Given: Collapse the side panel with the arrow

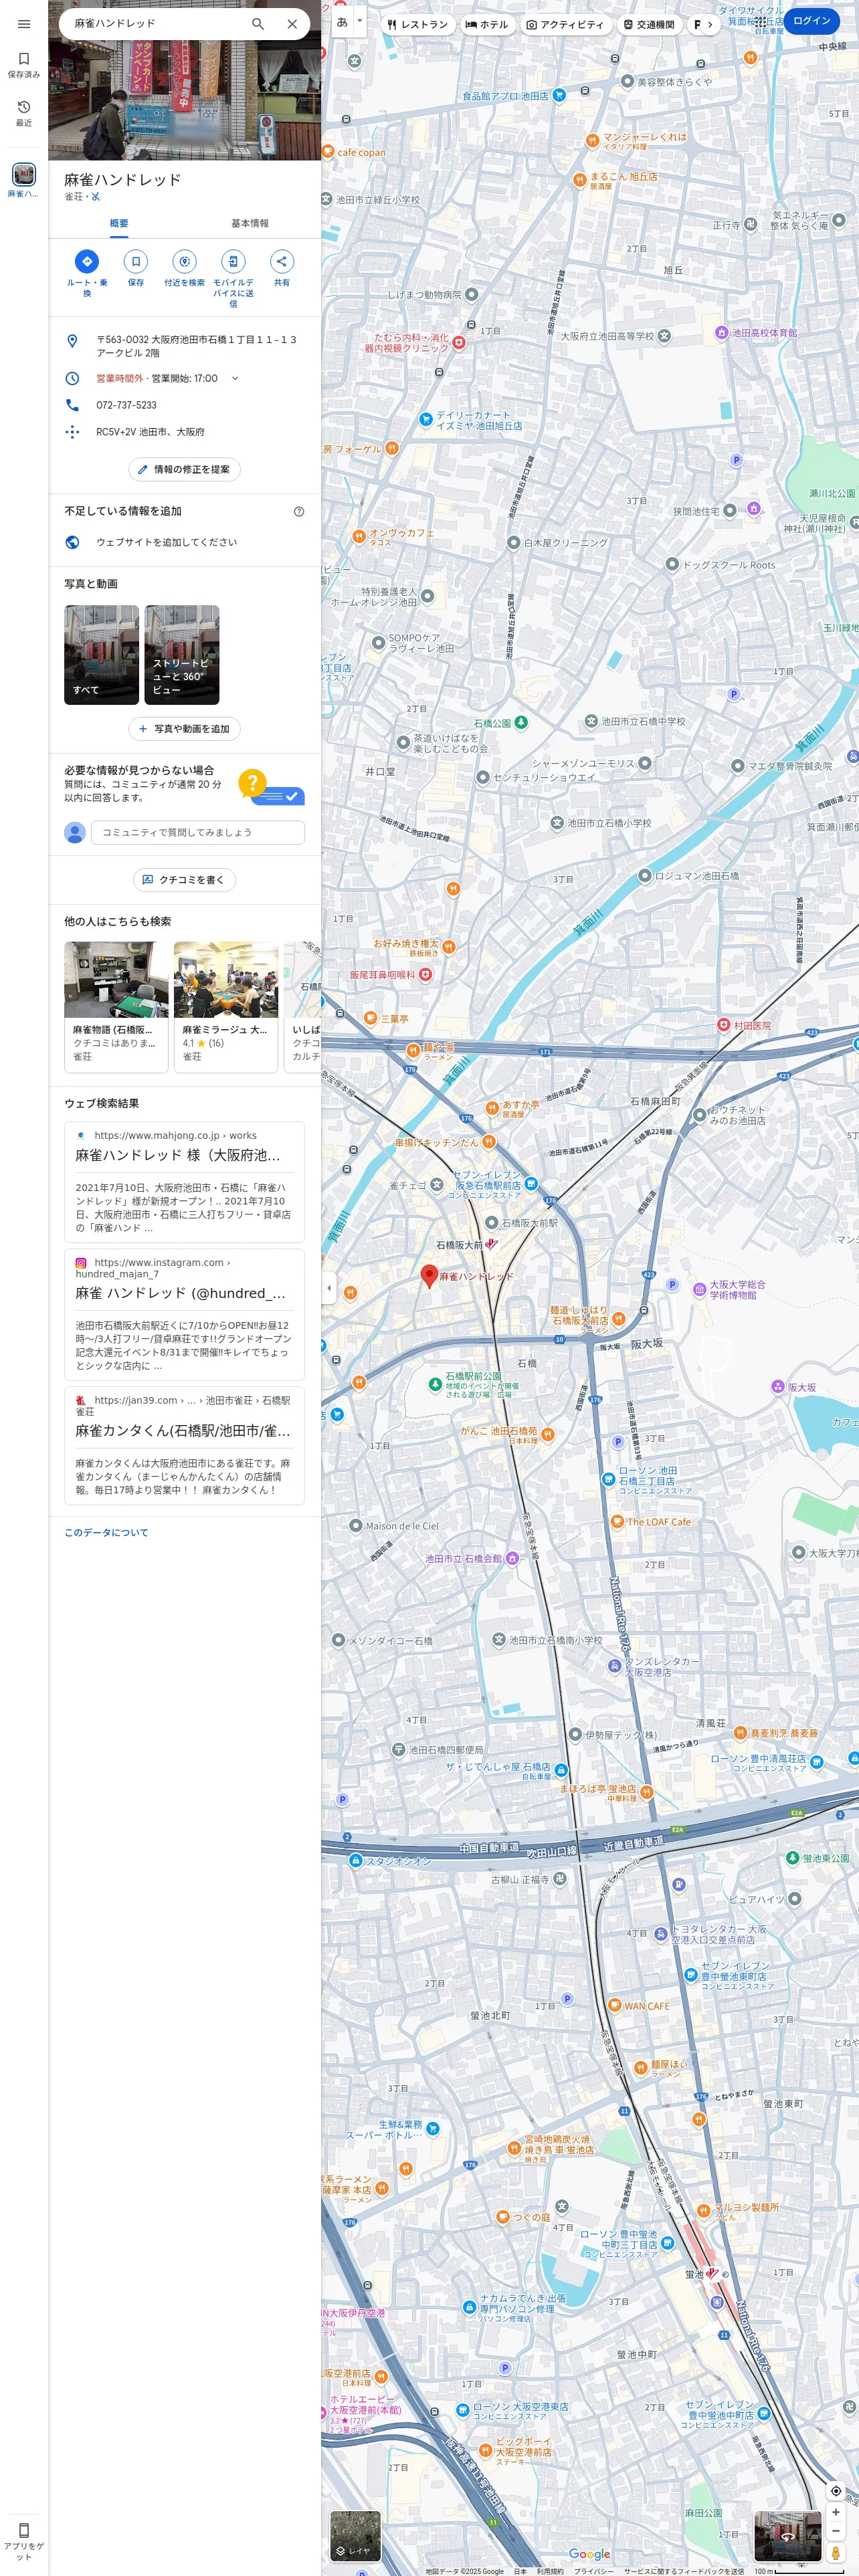Looking at the screenshot, I should (x=329, y=1288).
